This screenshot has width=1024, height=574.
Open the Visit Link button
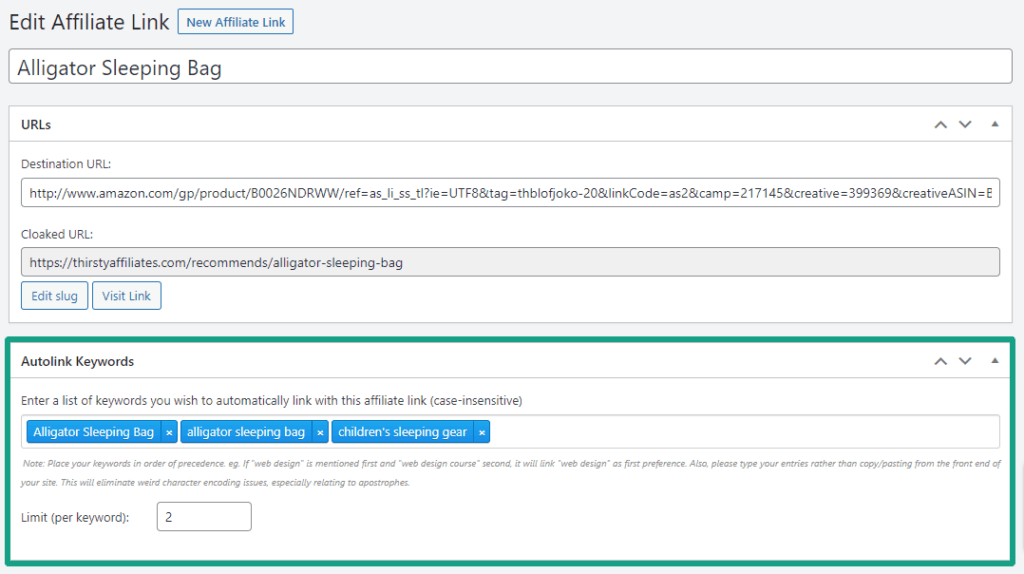click(126, 296)
